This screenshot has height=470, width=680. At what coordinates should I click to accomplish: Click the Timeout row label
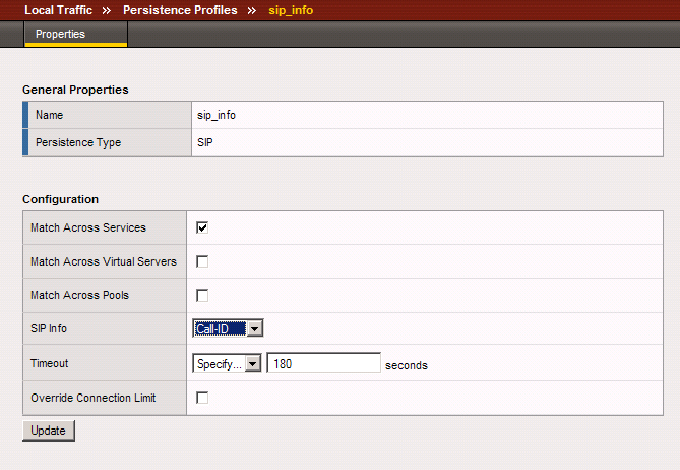click(50, 364)
